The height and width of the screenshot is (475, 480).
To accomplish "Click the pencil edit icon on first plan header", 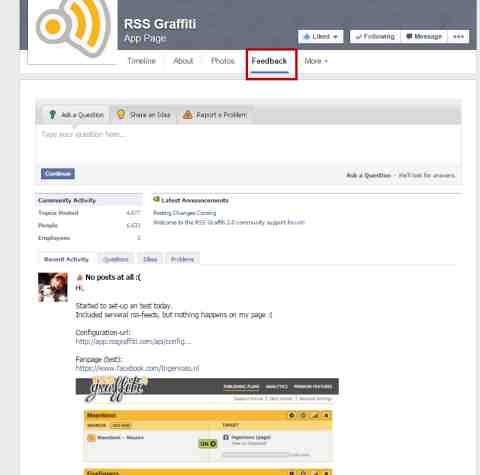I will 315,415.
